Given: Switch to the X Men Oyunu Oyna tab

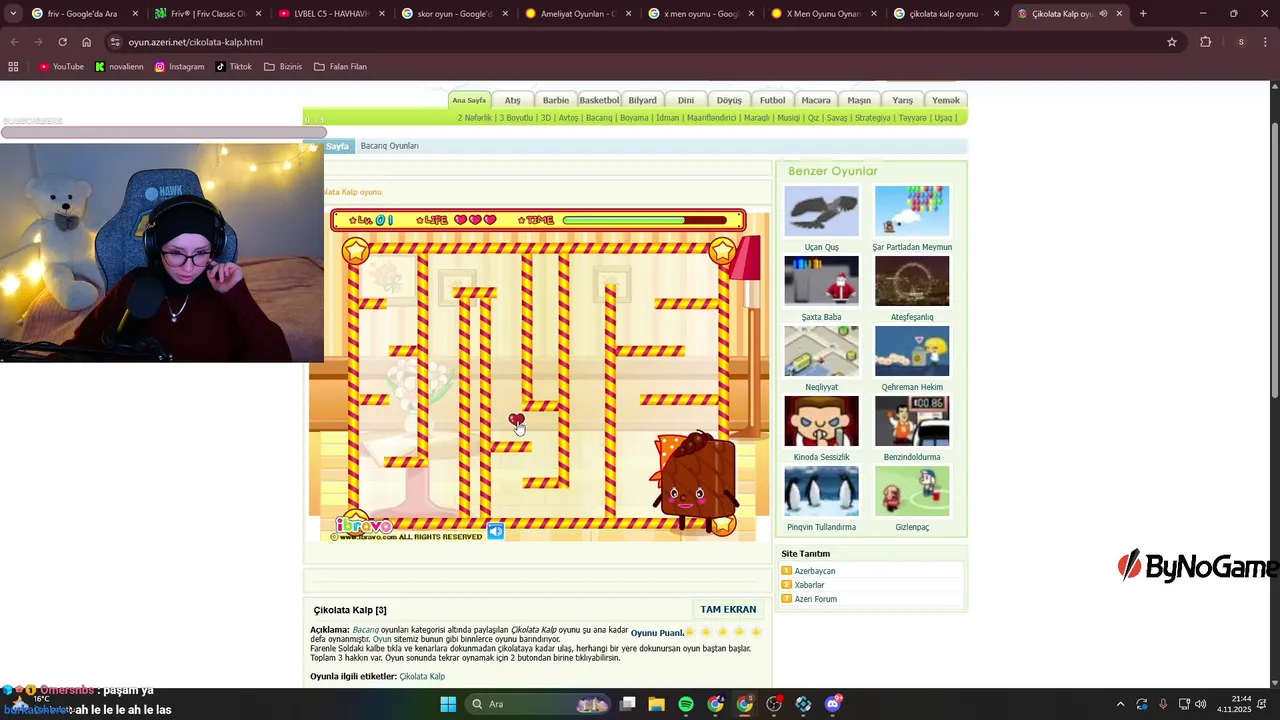Looking at the screenshot, I should (825, 14).
